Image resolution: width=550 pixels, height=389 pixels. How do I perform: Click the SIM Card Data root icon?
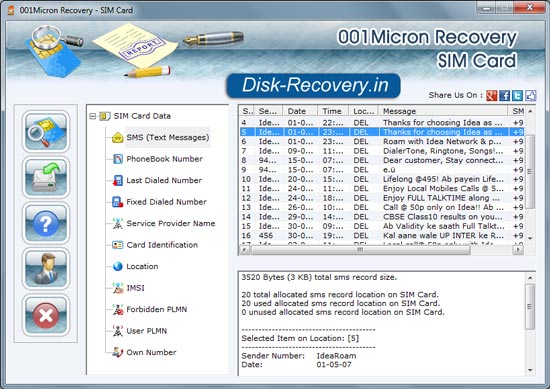[x=105, y=116]
